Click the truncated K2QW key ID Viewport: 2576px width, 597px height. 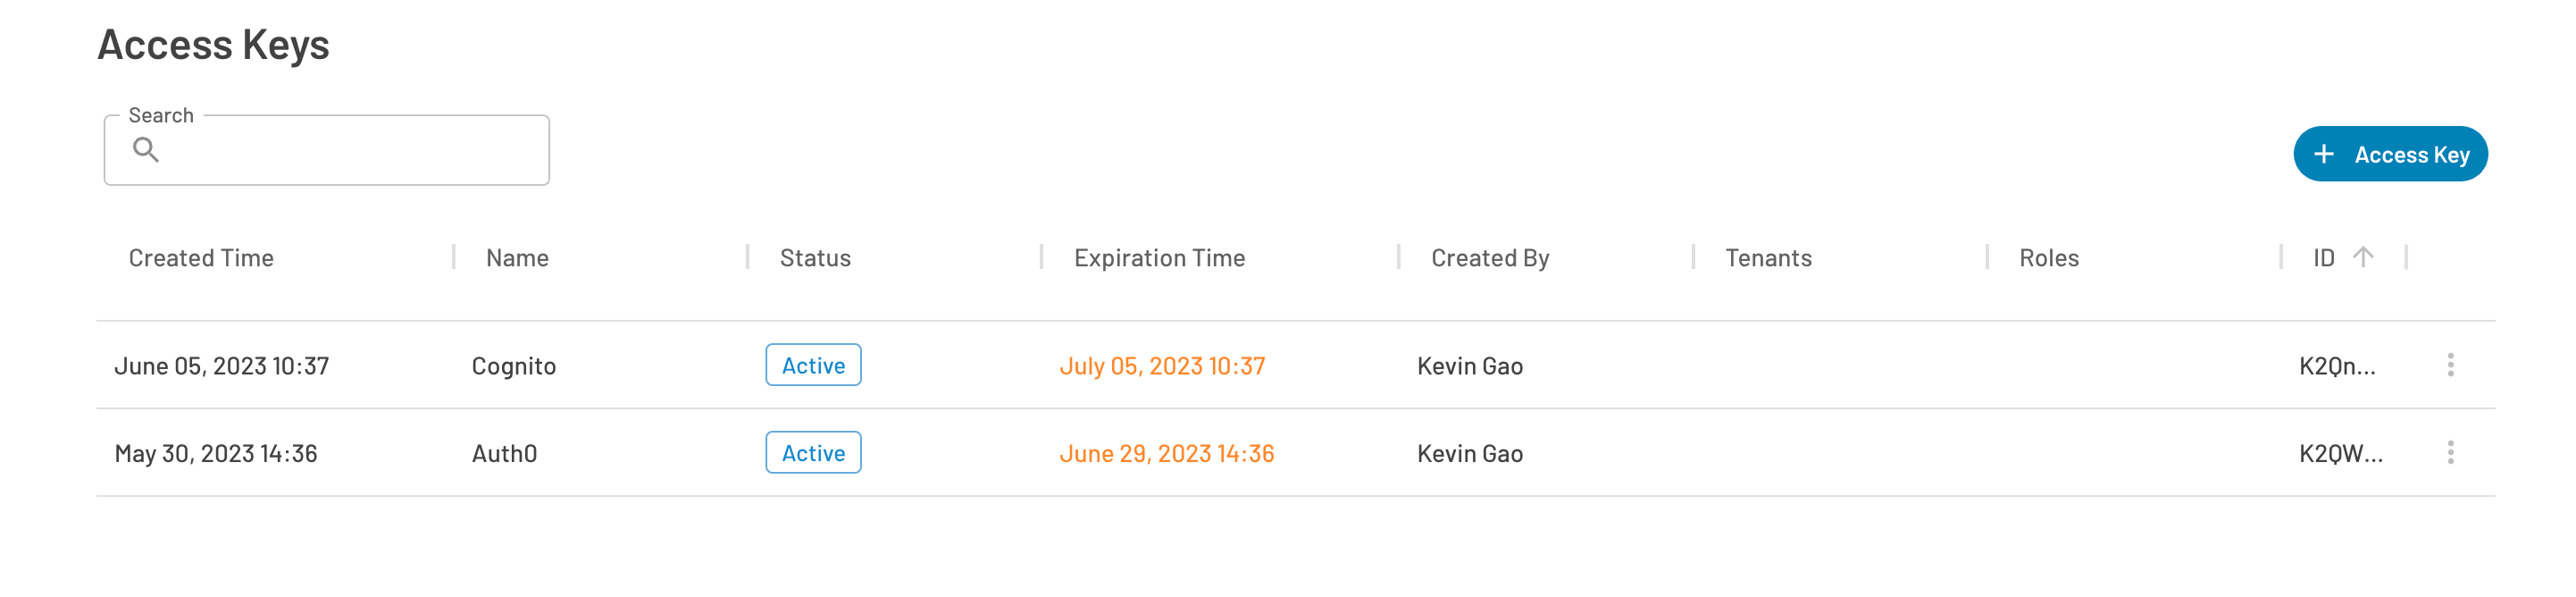click(x=2340, y=454)
